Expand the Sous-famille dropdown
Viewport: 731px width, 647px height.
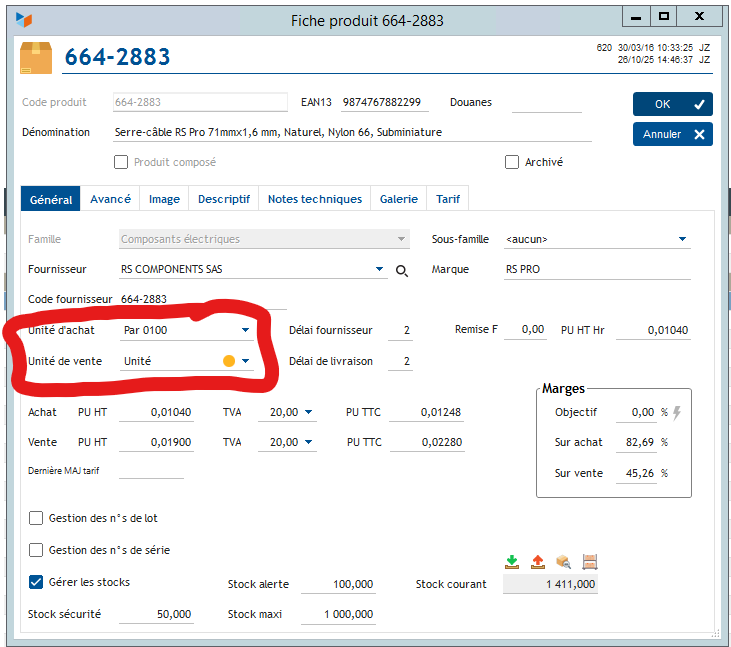pos(682,240)
